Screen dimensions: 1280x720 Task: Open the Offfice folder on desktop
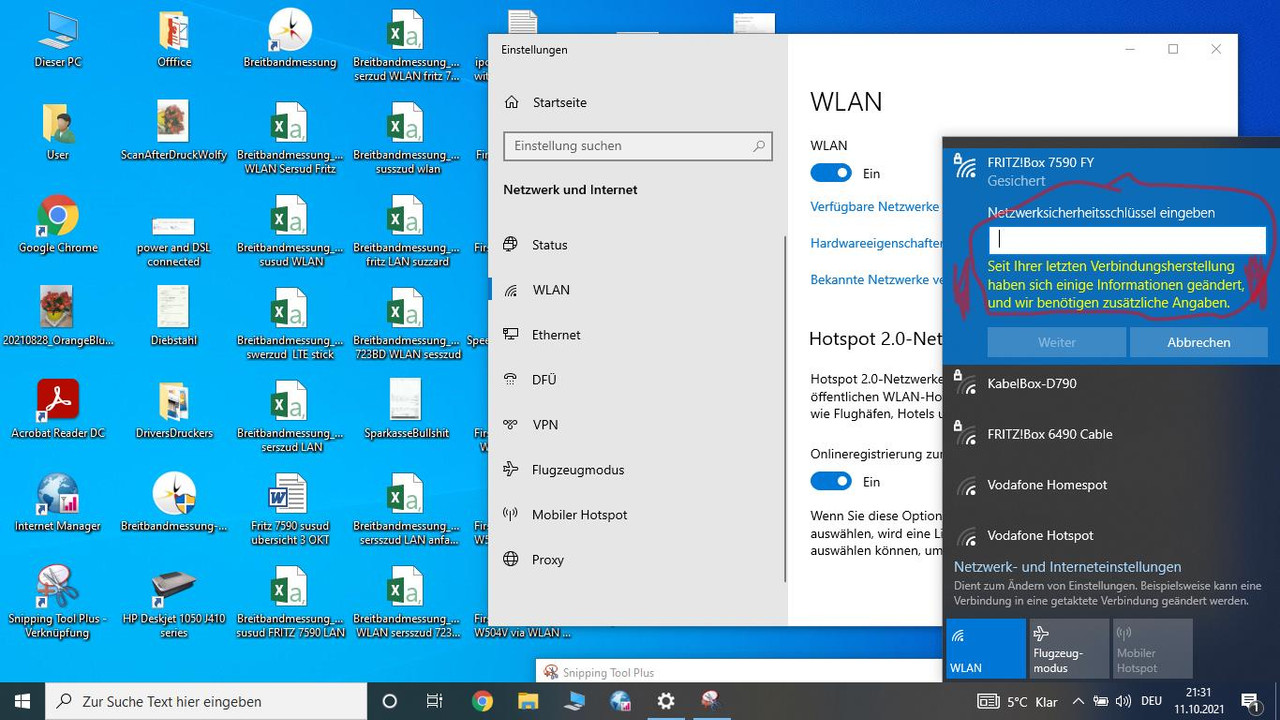[x=174, y=40]
